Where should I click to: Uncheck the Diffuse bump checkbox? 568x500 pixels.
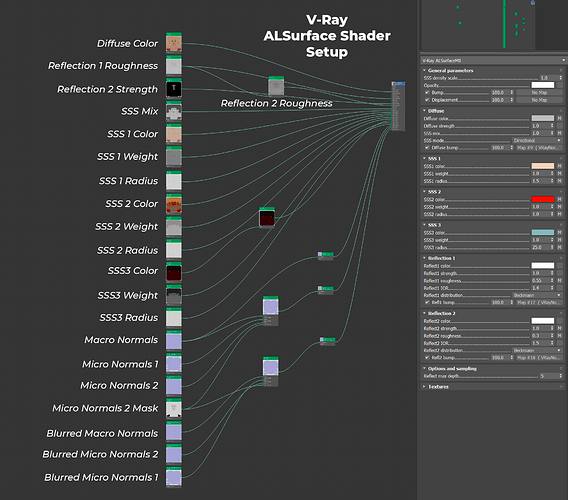click(x=427, y=147)
